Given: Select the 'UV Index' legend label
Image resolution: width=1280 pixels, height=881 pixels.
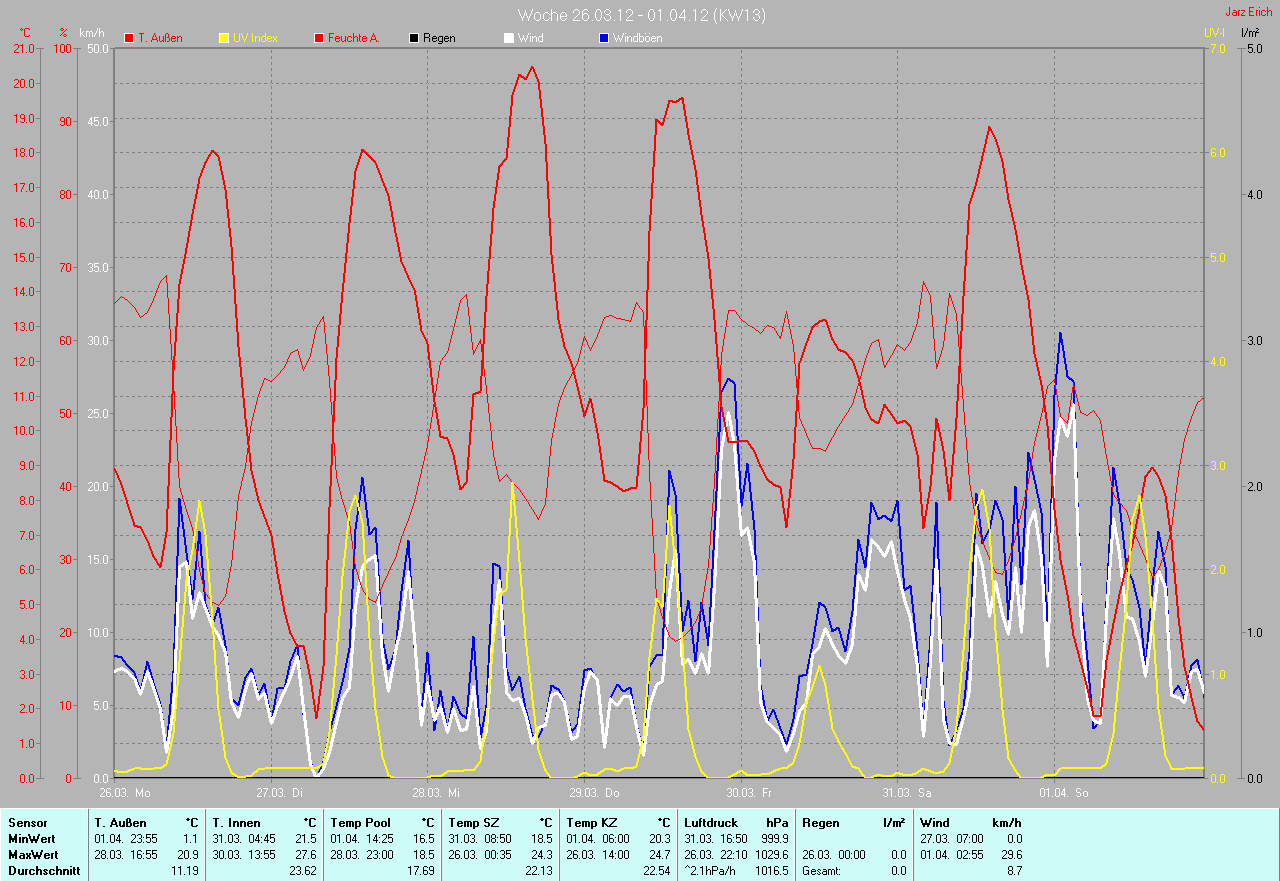Looking at the screenshot, I should pos(255,38).
